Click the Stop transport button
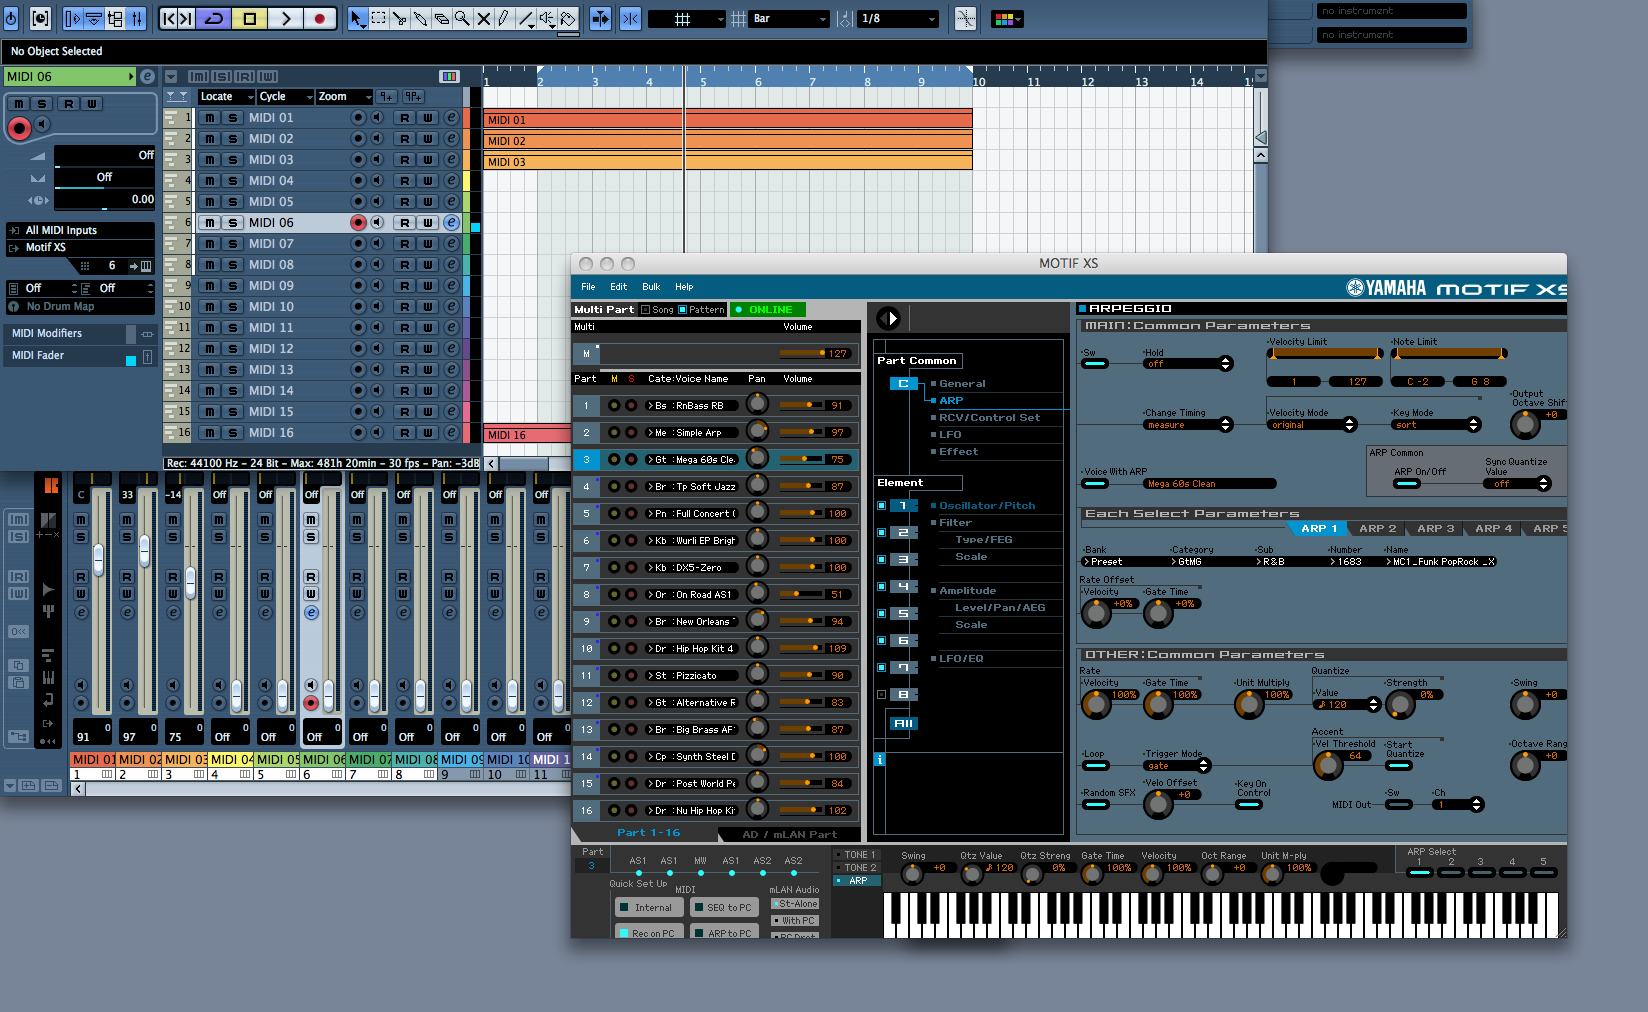 tap(249, 18)
